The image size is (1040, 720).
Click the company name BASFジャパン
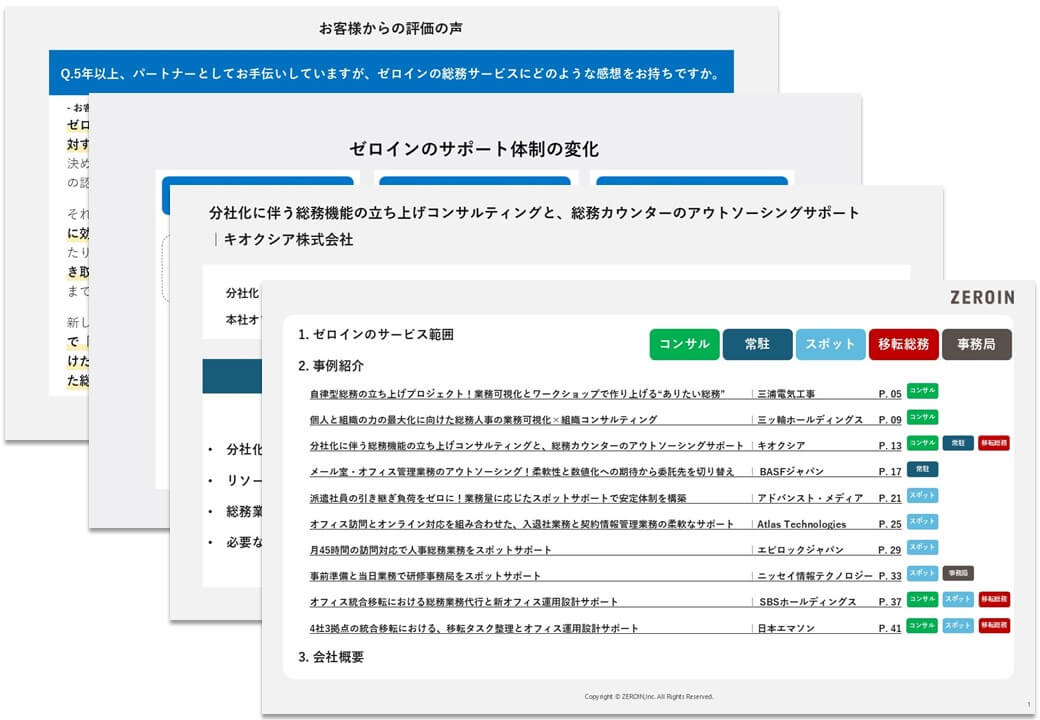tap(791, 471)
